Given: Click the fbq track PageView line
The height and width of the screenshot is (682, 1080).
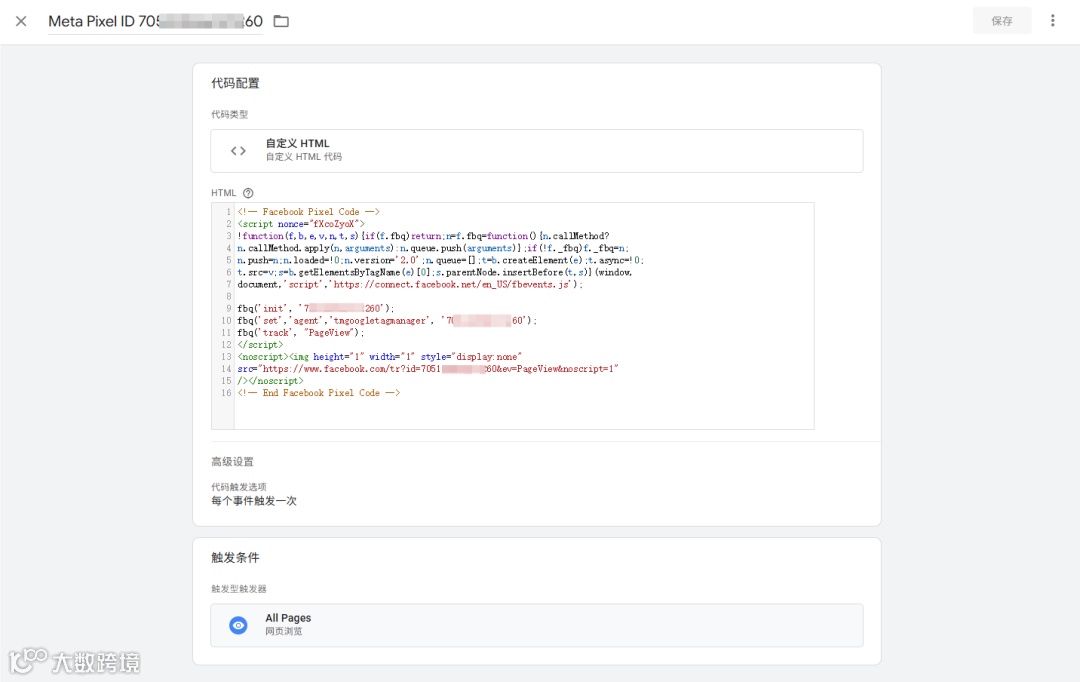Looking at the screenshot, I should (300, 333).
